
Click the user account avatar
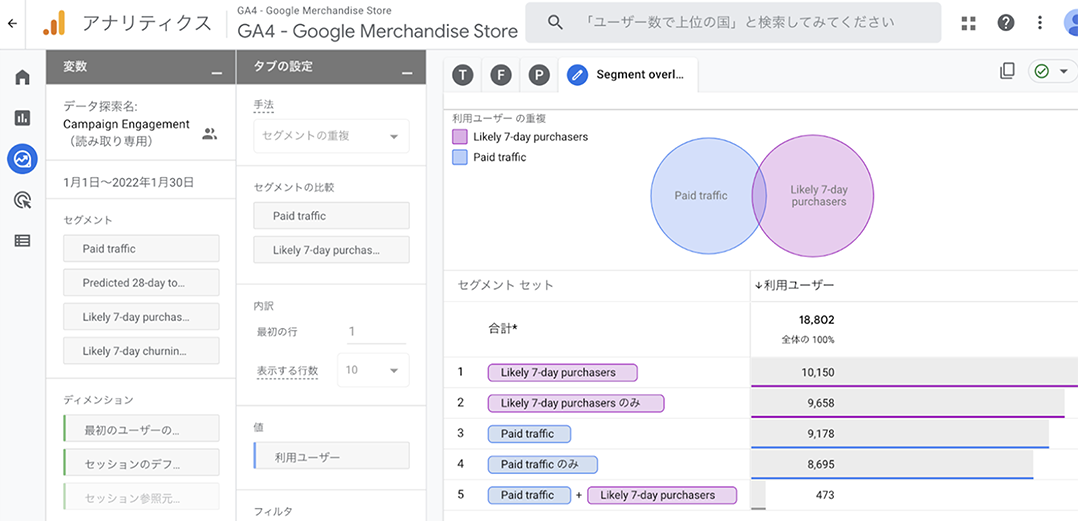1070,23
